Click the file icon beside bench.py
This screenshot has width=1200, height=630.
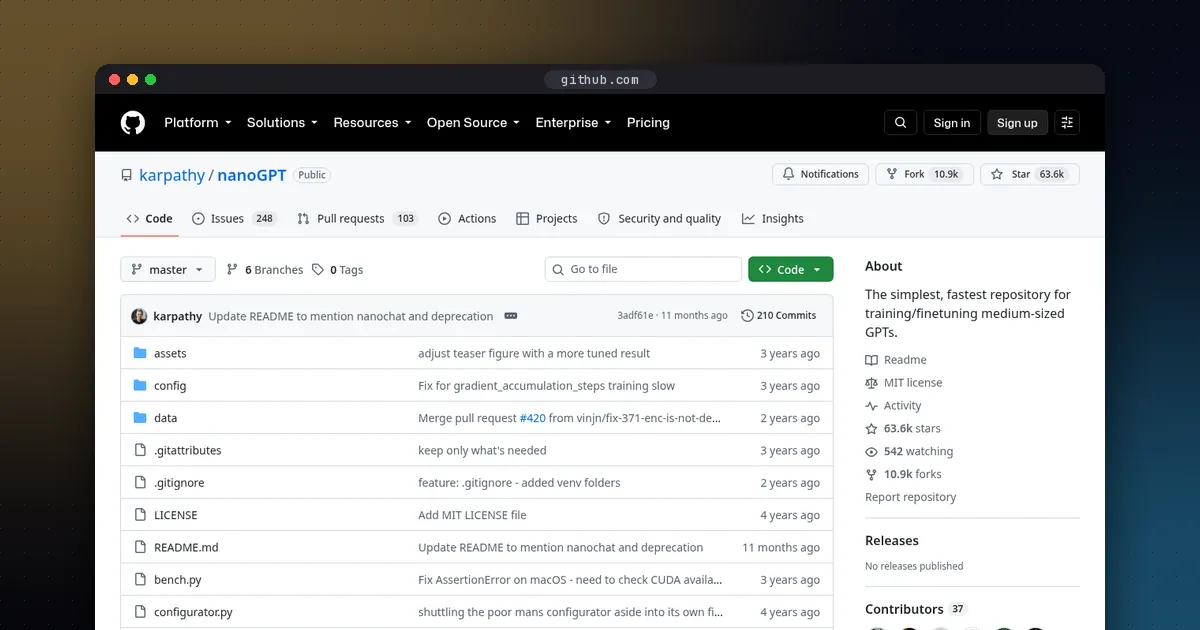(x=140, y=580)
